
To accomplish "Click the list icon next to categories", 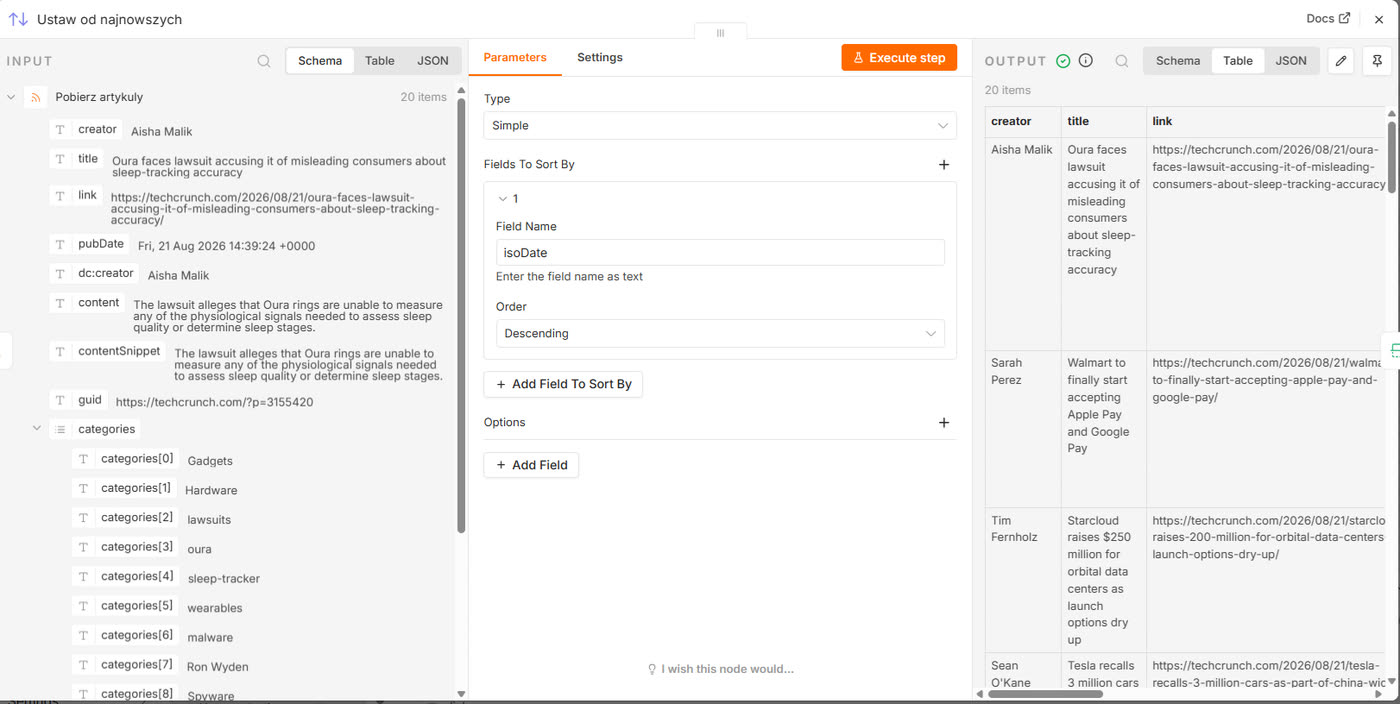I will (60, 429).
